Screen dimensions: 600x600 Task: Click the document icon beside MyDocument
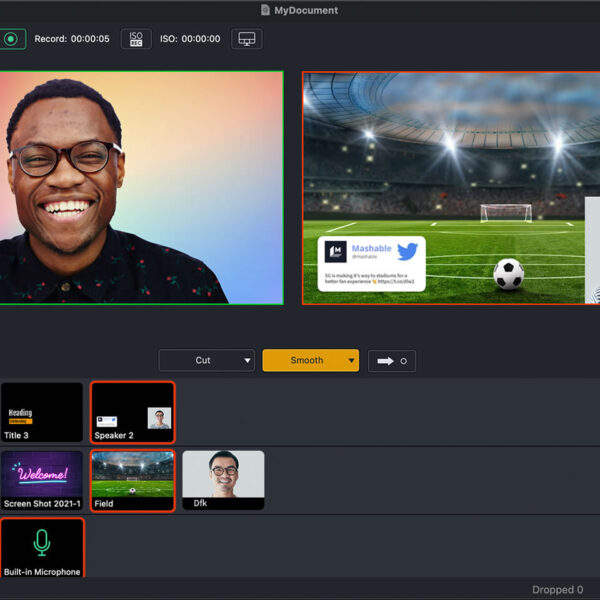pos(265,10)
